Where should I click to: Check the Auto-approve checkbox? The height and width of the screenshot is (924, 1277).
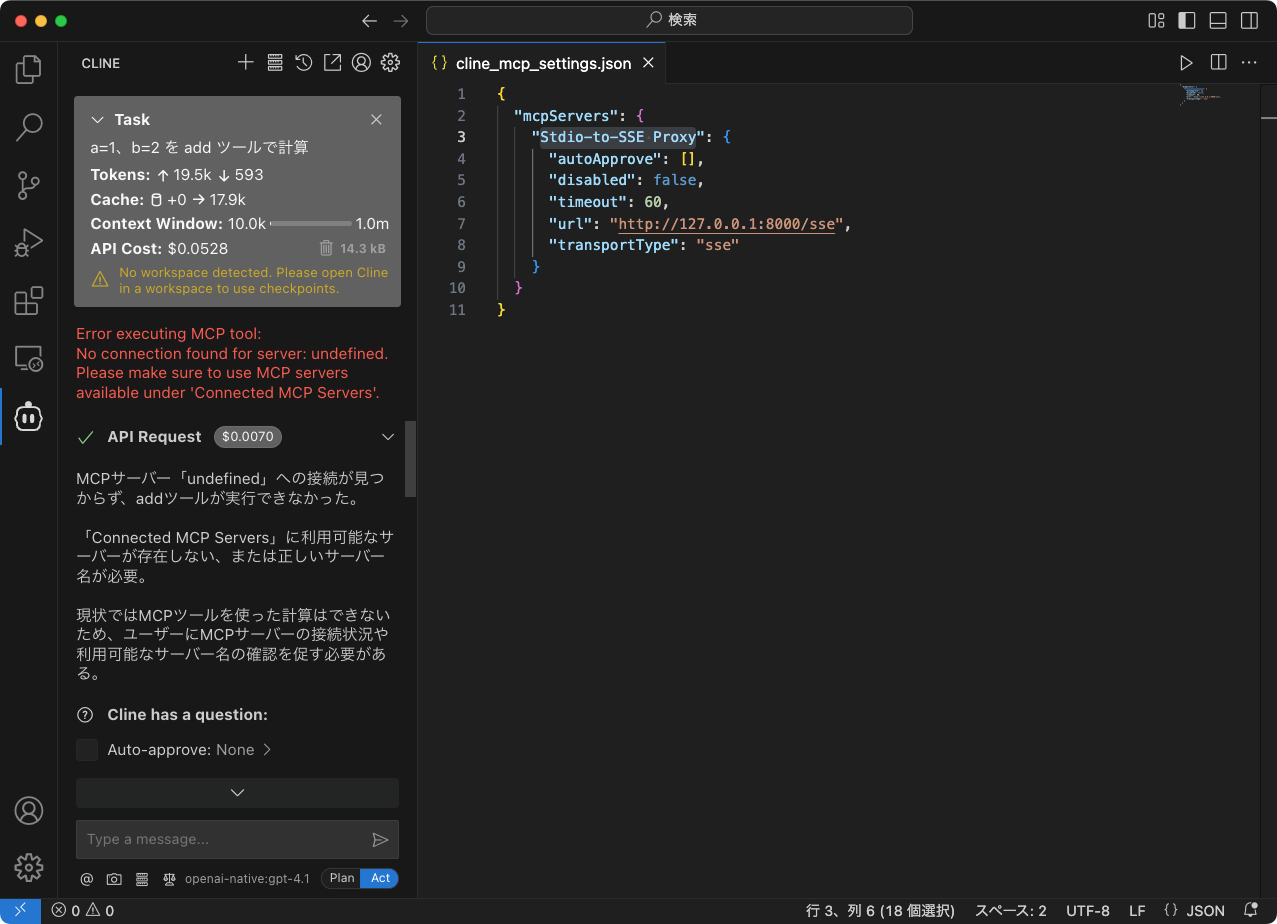coord(86,749)
